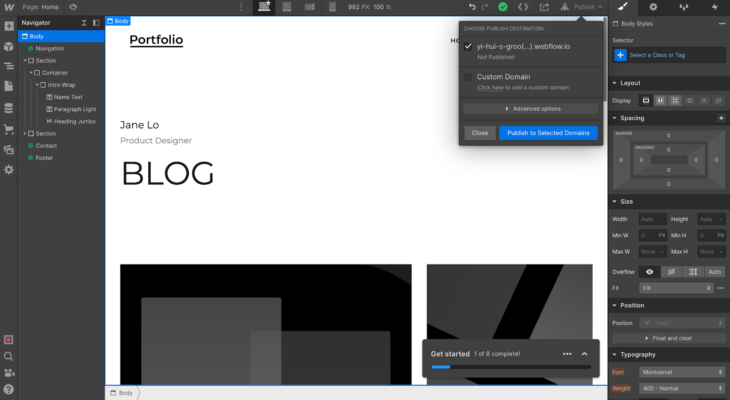
Task: Select the desktop breakpoint icon
Action: tap(264, 7)
